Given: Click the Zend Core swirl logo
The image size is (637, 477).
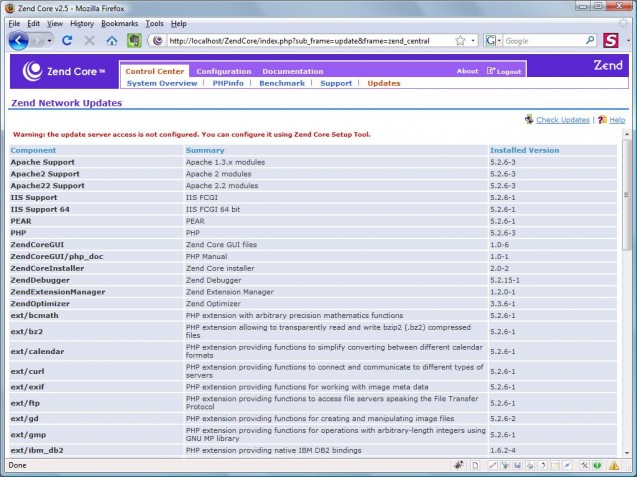Looking at the screenshot, I should click(32, 71).
